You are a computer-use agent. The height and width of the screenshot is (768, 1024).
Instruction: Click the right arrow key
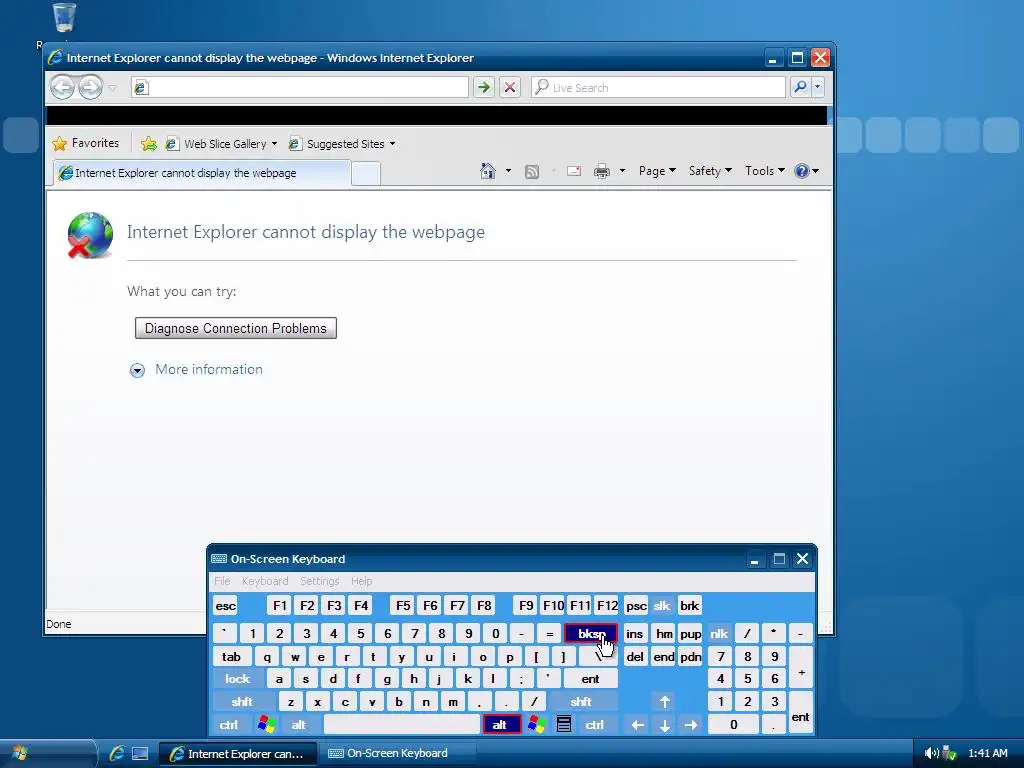point(691,725)
